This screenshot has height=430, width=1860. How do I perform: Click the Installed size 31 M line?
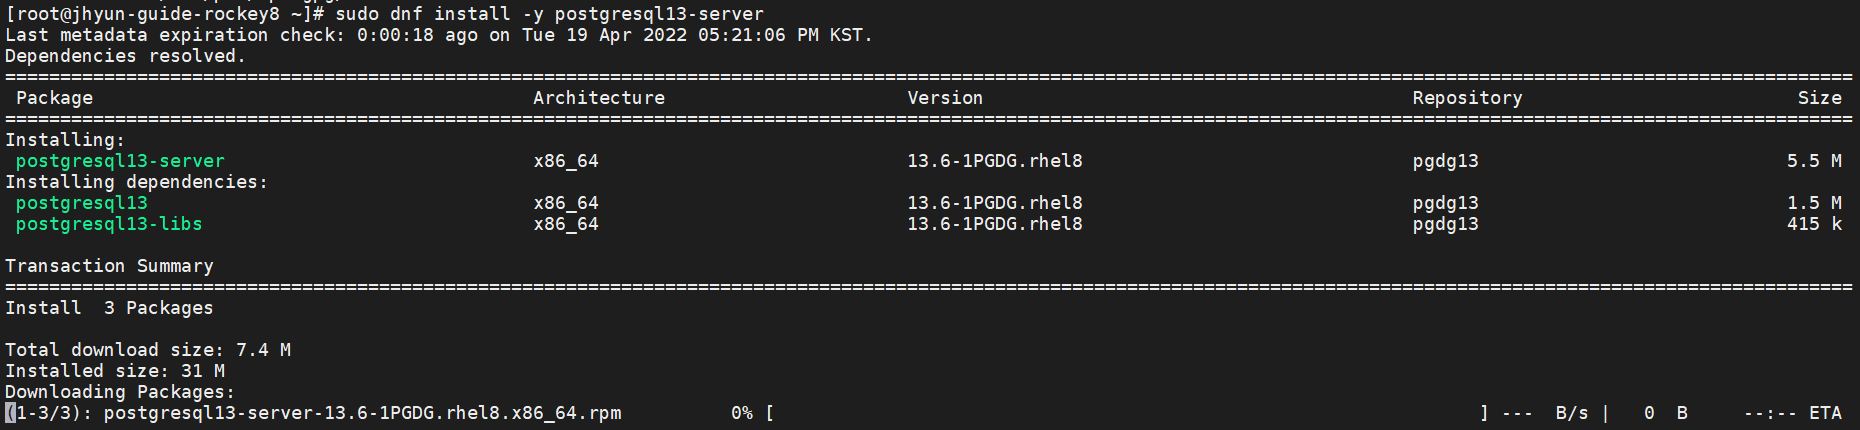(x=115, y=371)
